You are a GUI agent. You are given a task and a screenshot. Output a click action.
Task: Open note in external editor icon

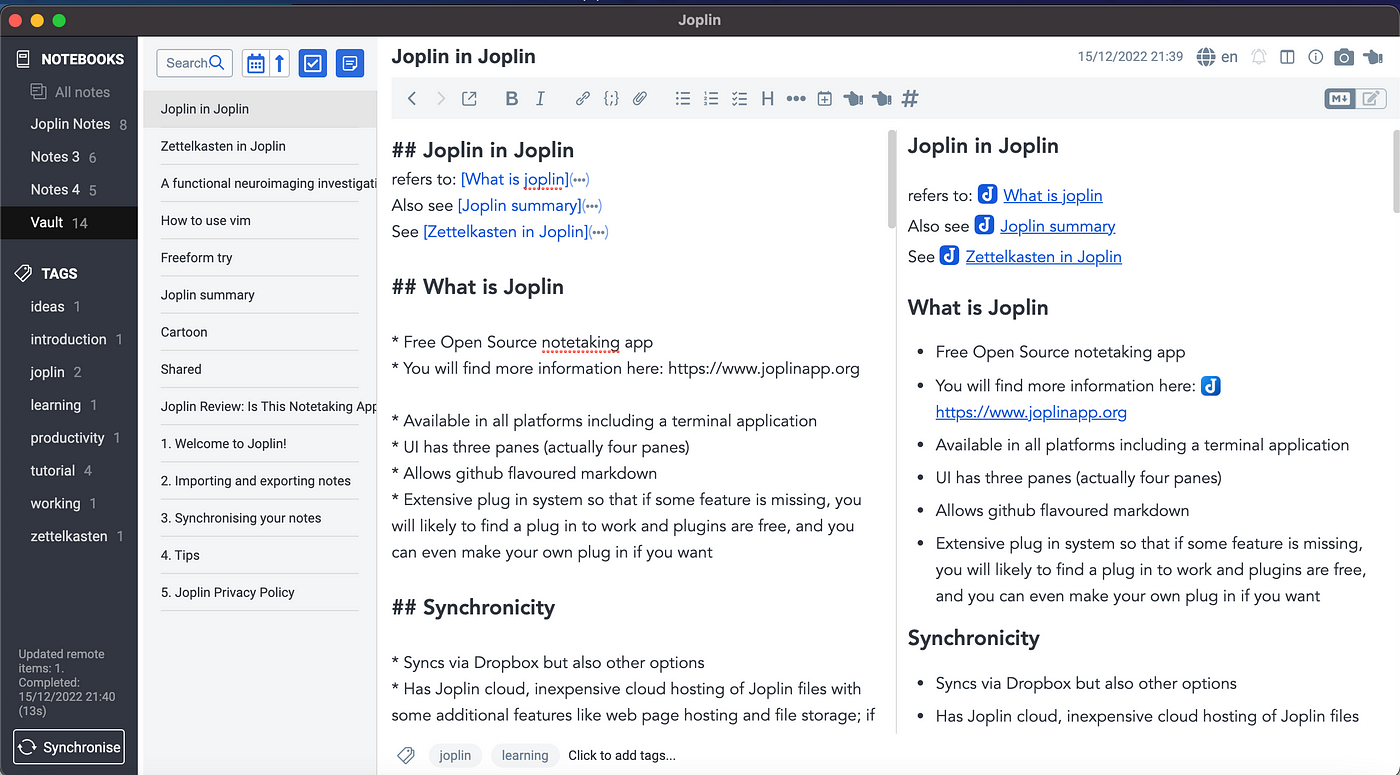pos(469,98)
